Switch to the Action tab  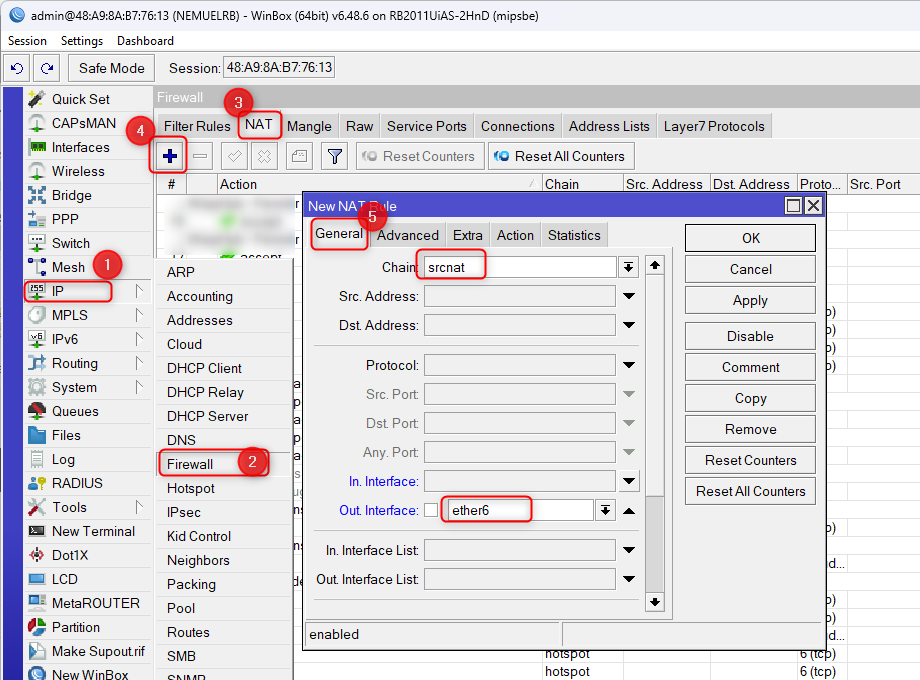click(x=515, y=235)
